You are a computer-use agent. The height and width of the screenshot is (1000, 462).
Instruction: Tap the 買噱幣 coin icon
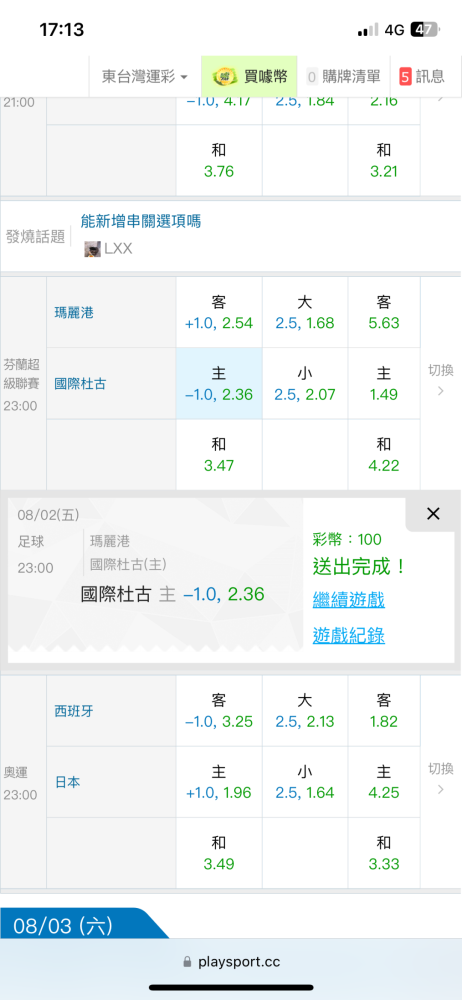[x=223, y=77]
